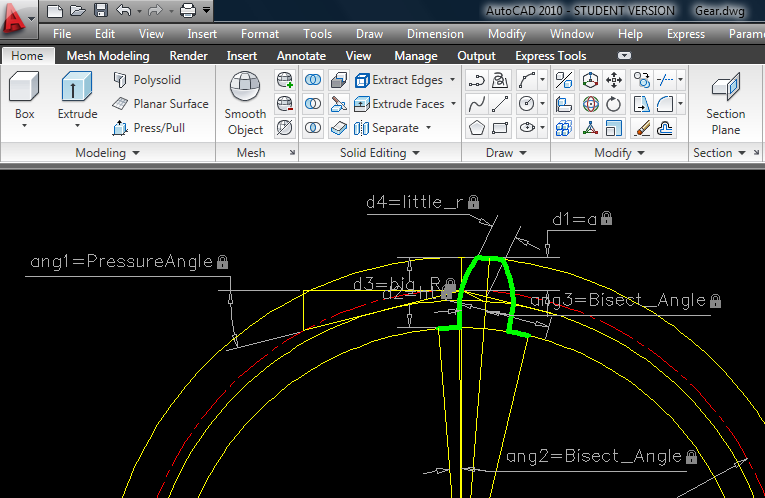This screenshot has width=765, height=498.
Task: Open the Express menu
Action: click(x=685, y=34)
